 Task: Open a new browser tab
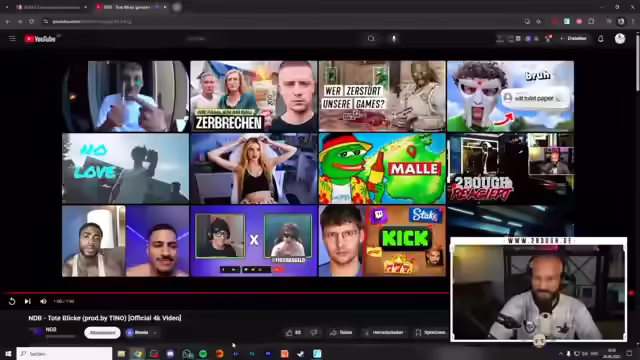coord(177,7)
